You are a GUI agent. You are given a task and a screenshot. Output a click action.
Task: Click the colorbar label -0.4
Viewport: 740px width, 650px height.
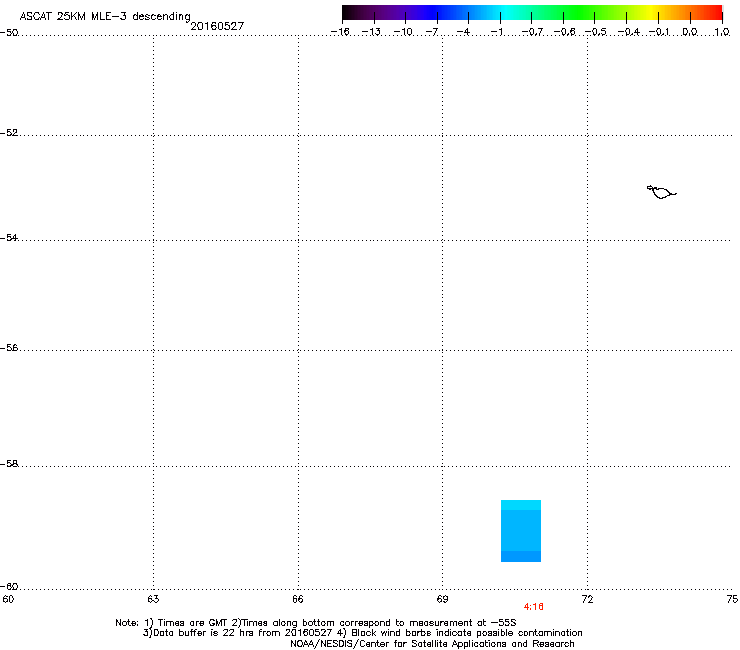[x=629, y=32]
